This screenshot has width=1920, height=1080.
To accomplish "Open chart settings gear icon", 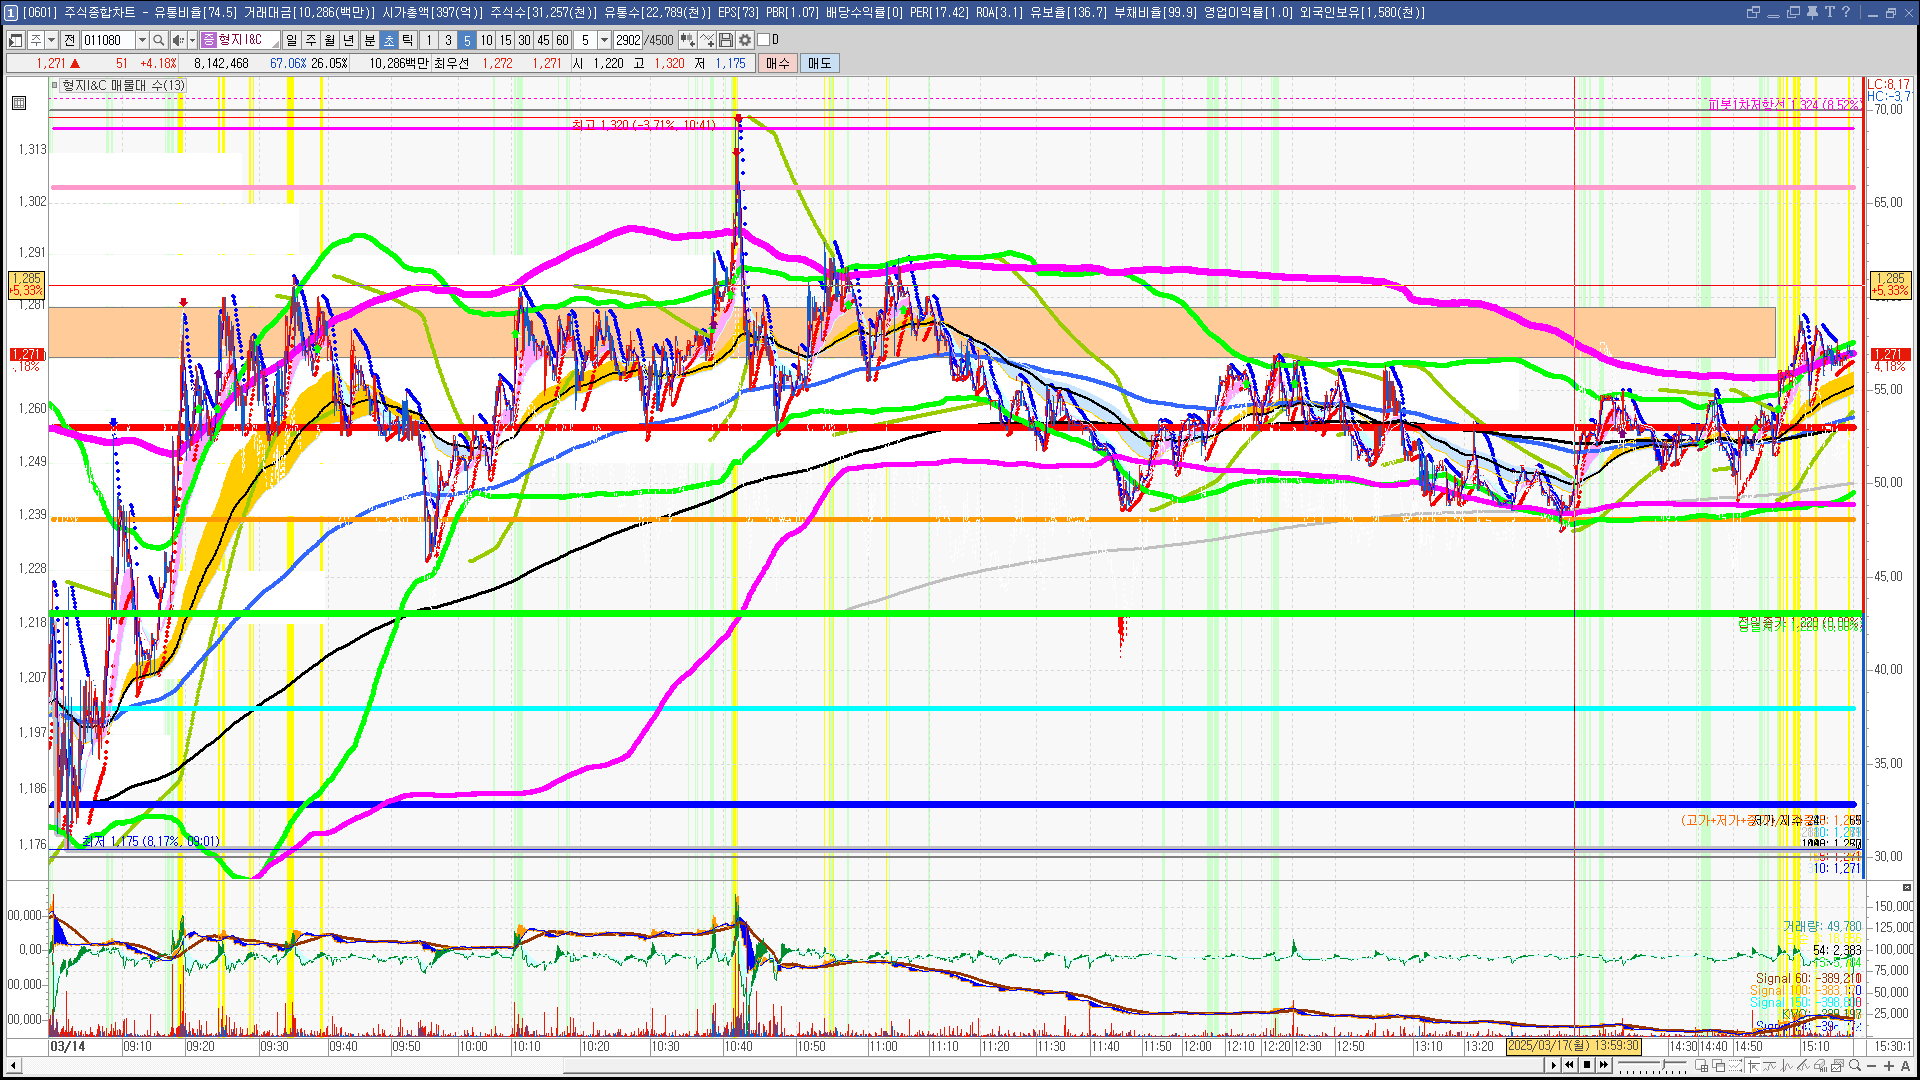I will click(745, 40).
